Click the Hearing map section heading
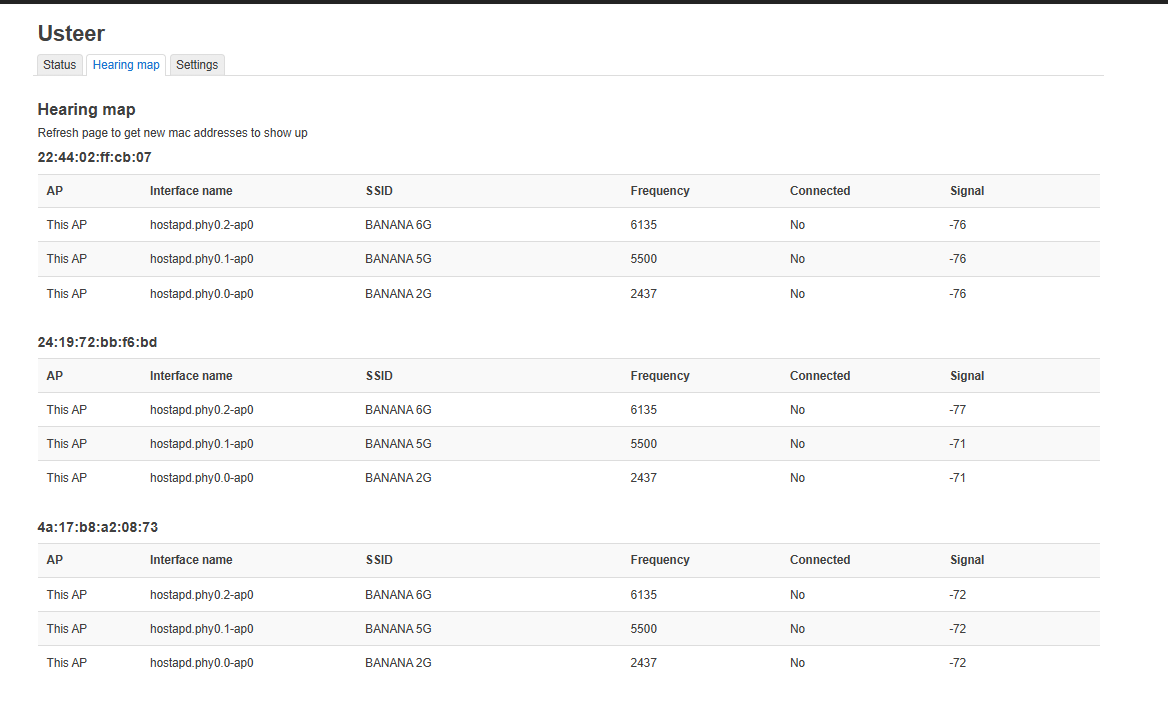The width and height of the screenshot is (1168, 728). (x=86, y=109)
